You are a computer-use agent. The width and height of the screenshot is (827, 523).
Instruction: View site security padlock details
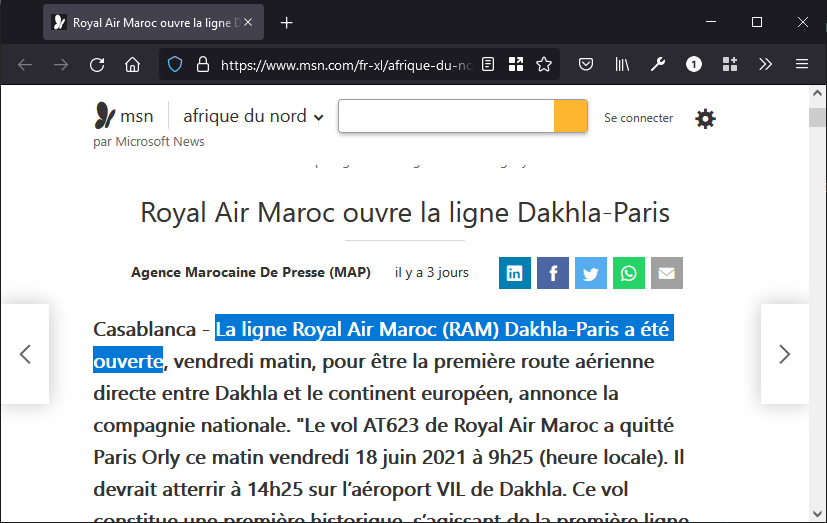click(203, 65)
